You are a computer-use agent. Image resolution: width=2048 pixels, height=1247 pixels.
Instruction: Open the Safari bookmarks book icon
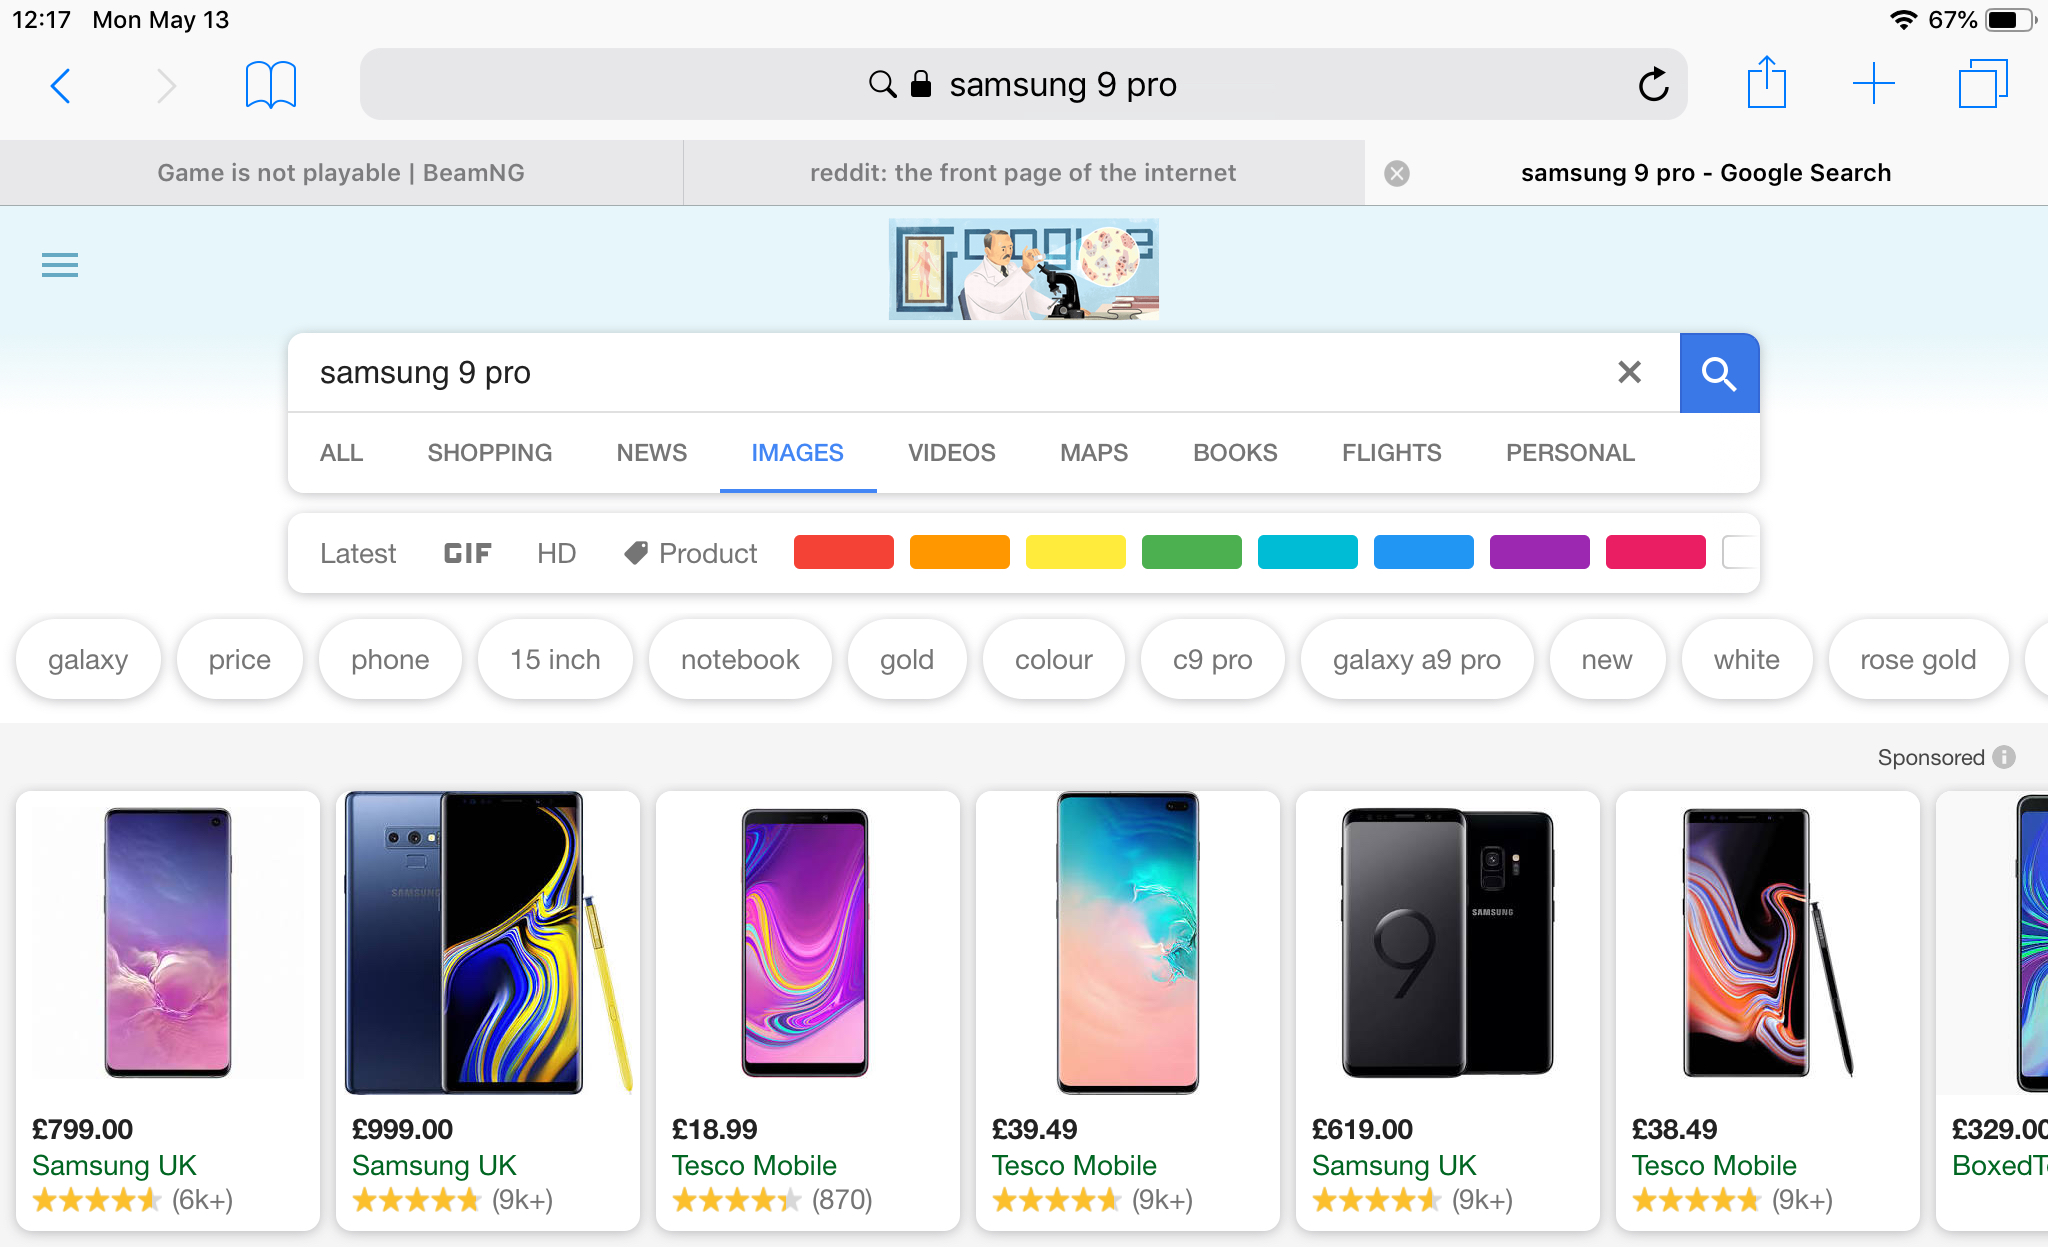click(270, 86)
